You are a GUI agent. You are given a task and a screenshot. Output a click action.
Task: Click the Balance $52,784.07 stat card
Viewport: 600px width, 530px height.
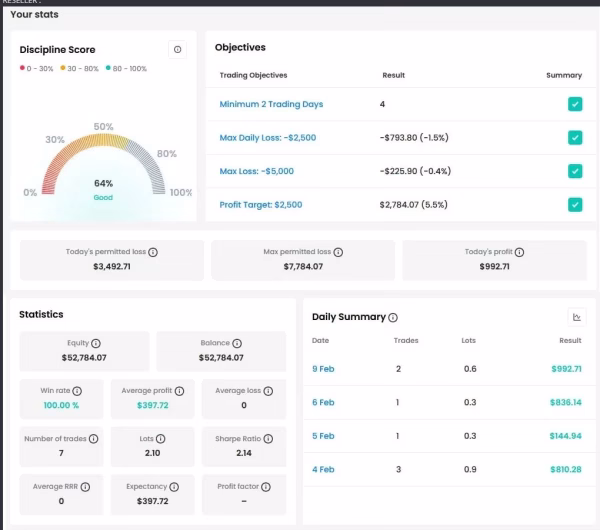click(221, 351)
